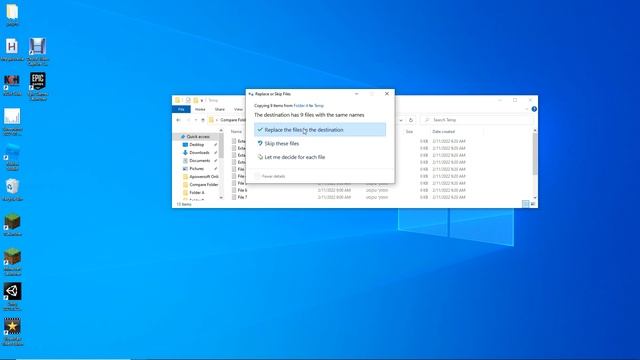Click the Search Temp field
Screen dimensions: 640x360
(477, 120)
